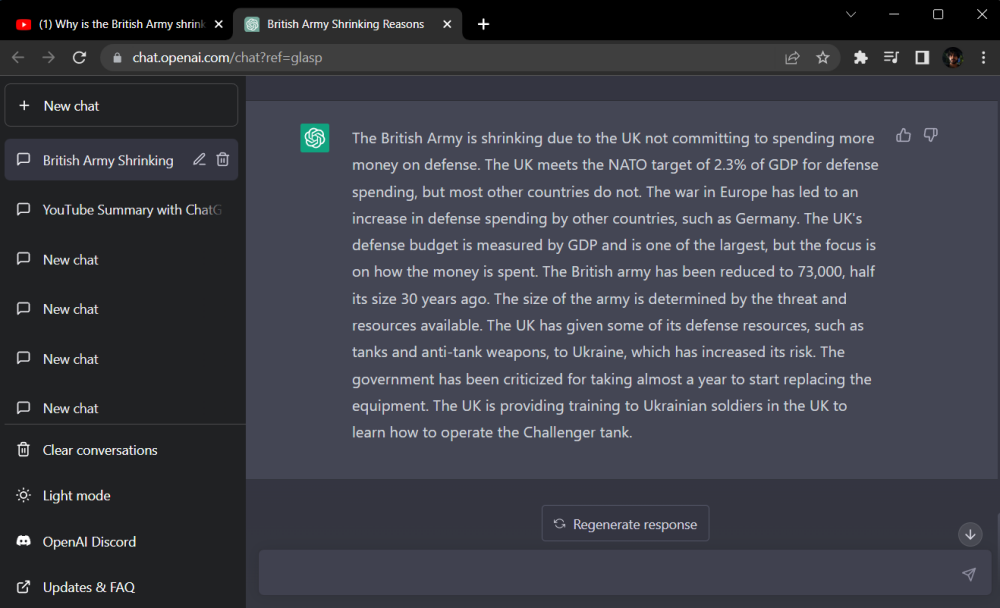Viewport: 1000px width, 608px height.
Task: Open the media control playlist icon
Action: coord(891,58)
